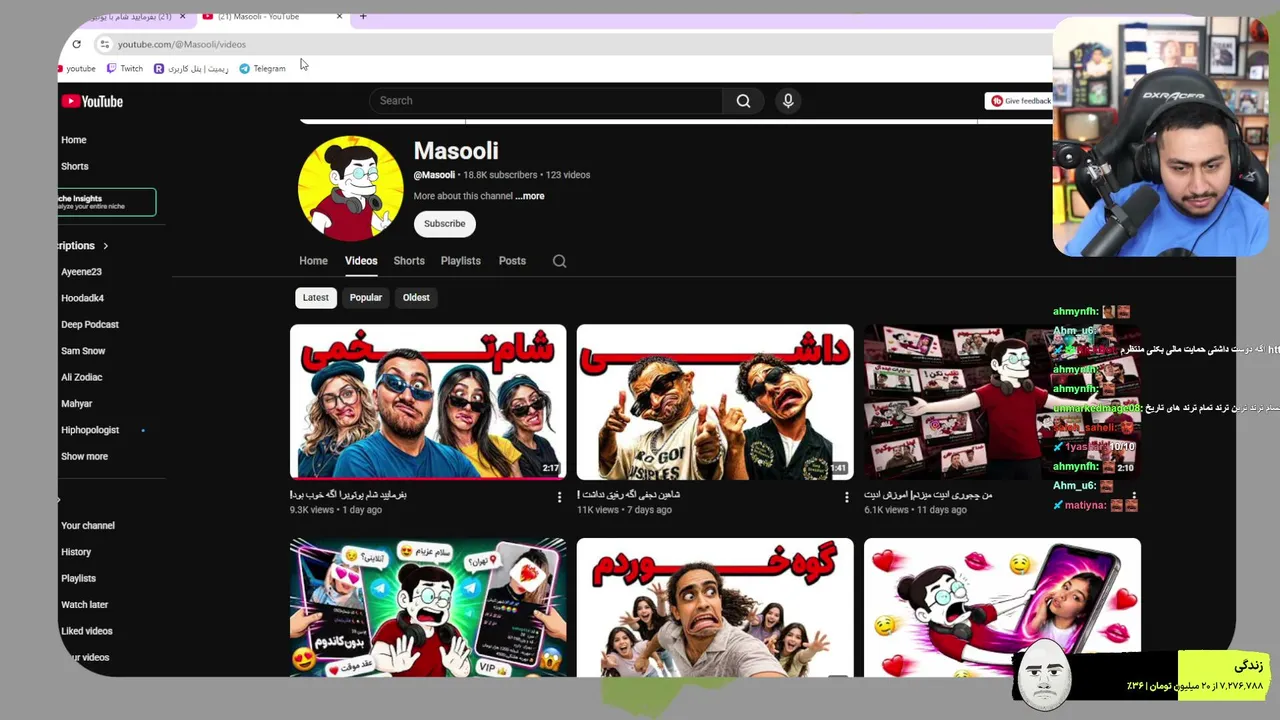Open the Niche Insights sidebar card
Viewport: 1280px width, 720px height.
107,202
